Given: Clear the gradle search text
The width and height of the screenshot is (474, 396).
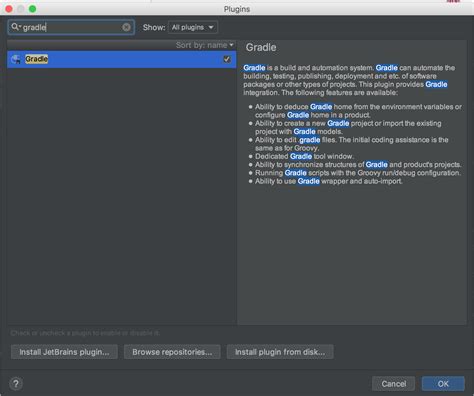Looking at the screenshot, I should (126, 27).
